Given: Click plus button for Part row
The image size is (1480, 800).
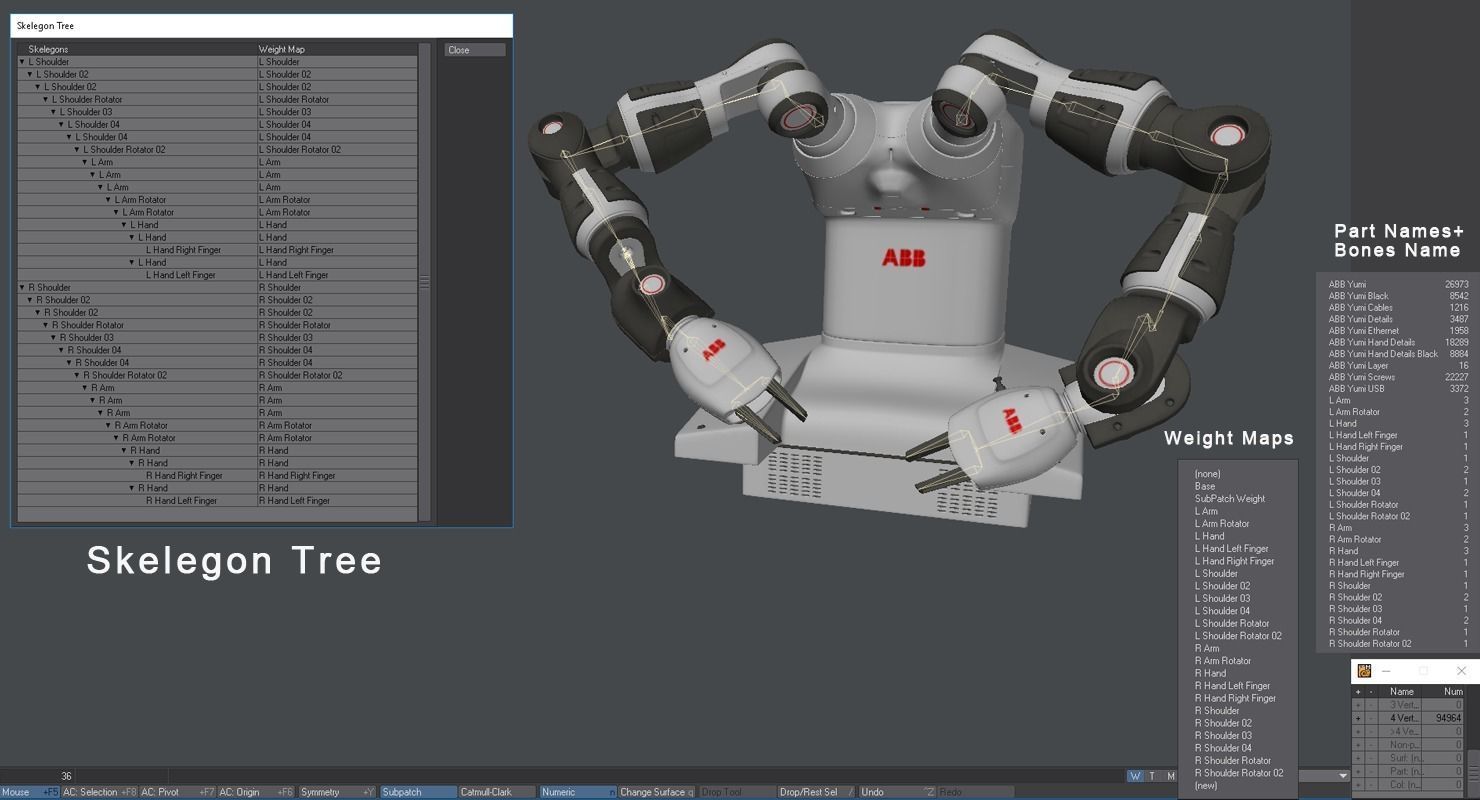Looking at the screenshot, I should click(x=1357, y=771).
